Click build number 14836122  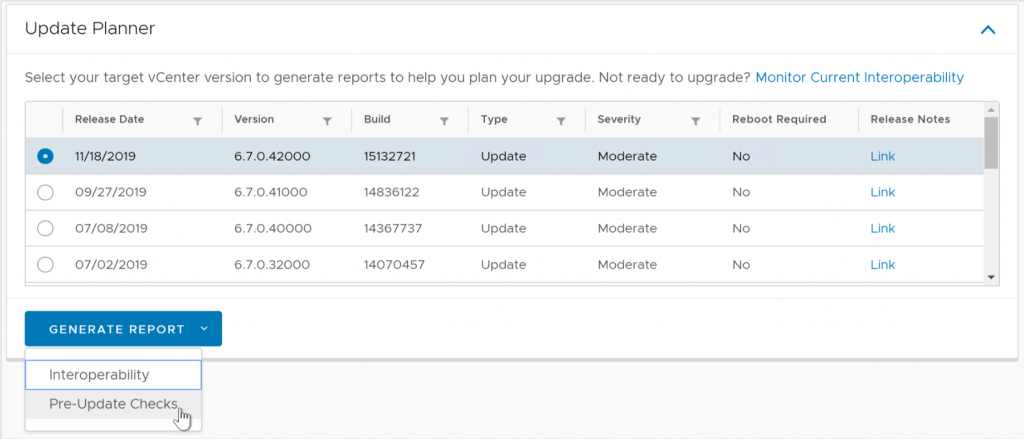392,192
